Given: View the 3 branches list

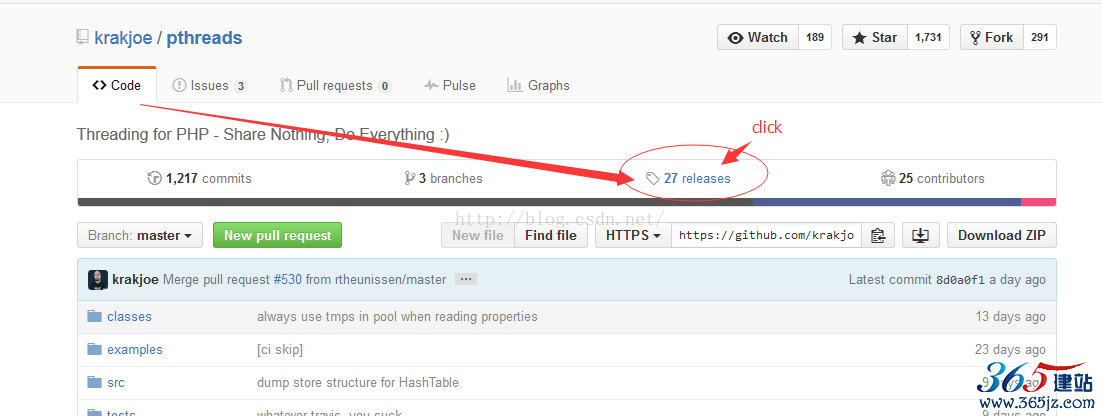Looking at the screenshot, I should [443, 178].
